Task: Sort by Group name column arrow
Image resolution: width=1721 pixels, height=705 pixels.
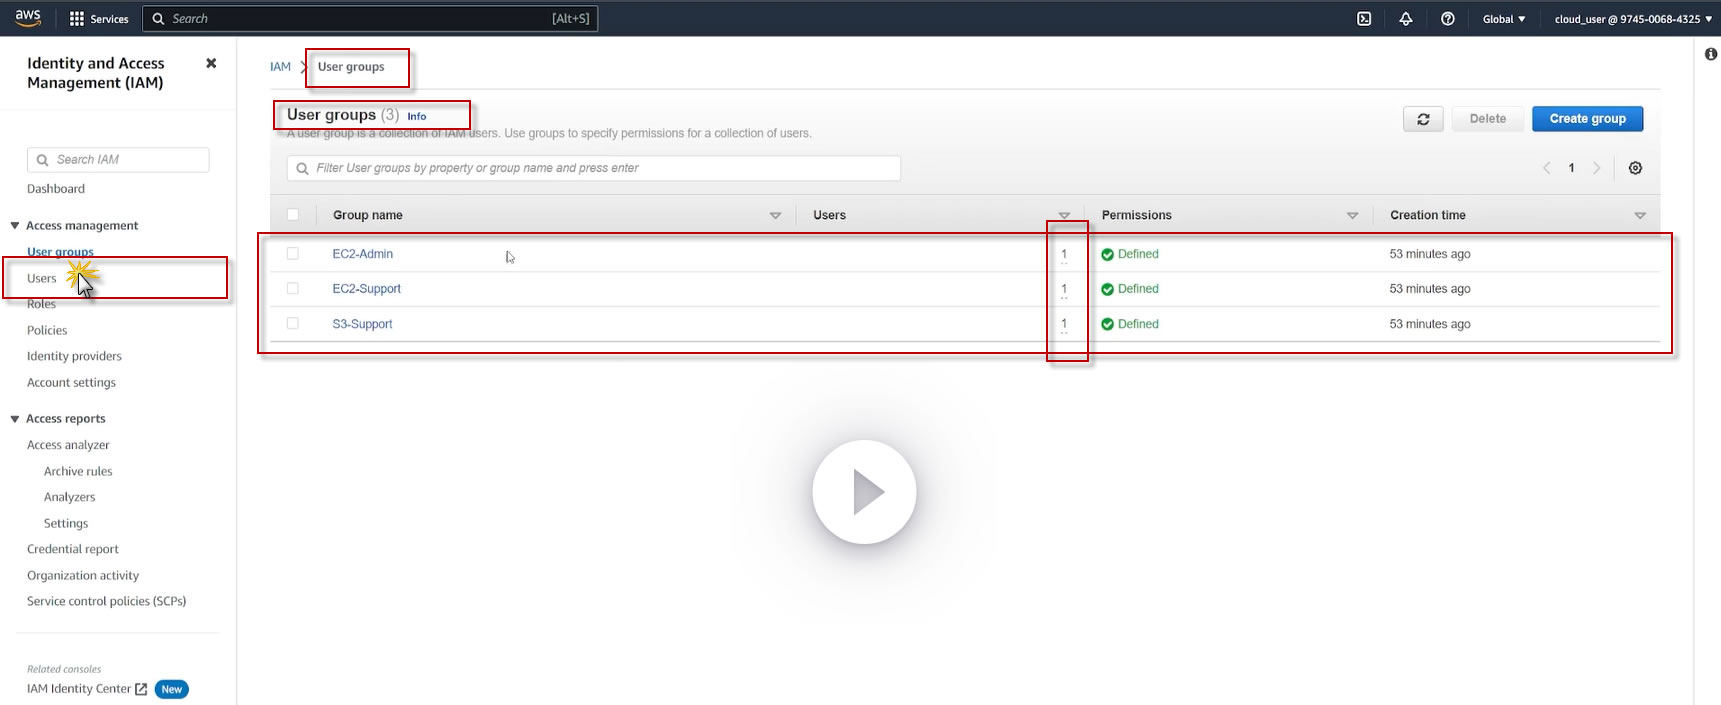Action: coord(775,215)
